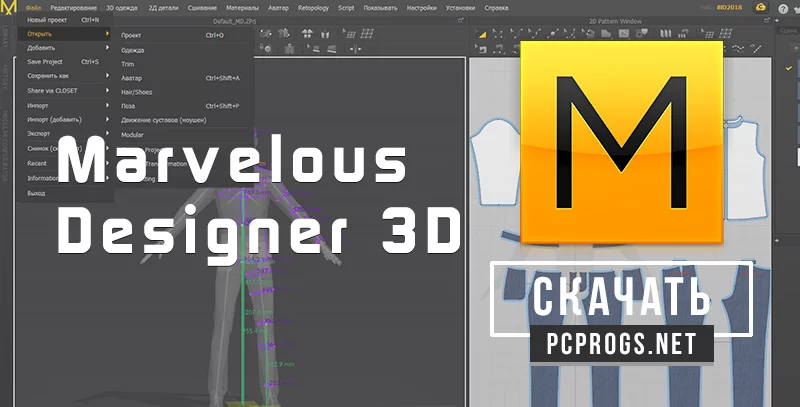Open the Справка menu
800x407 pixels.
pos(496,8)
